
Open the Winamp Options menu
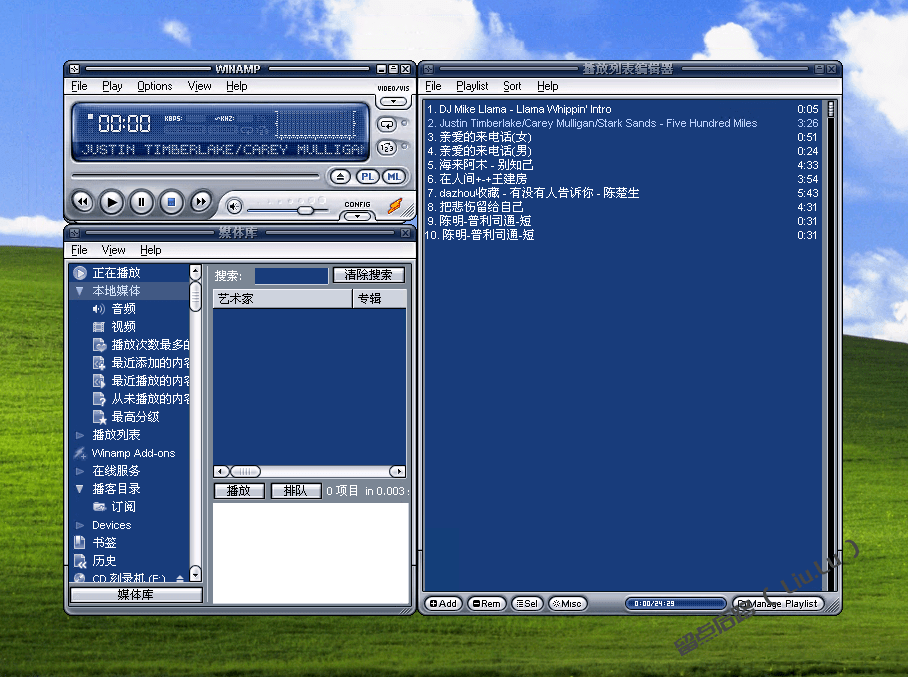pos(155,86)
